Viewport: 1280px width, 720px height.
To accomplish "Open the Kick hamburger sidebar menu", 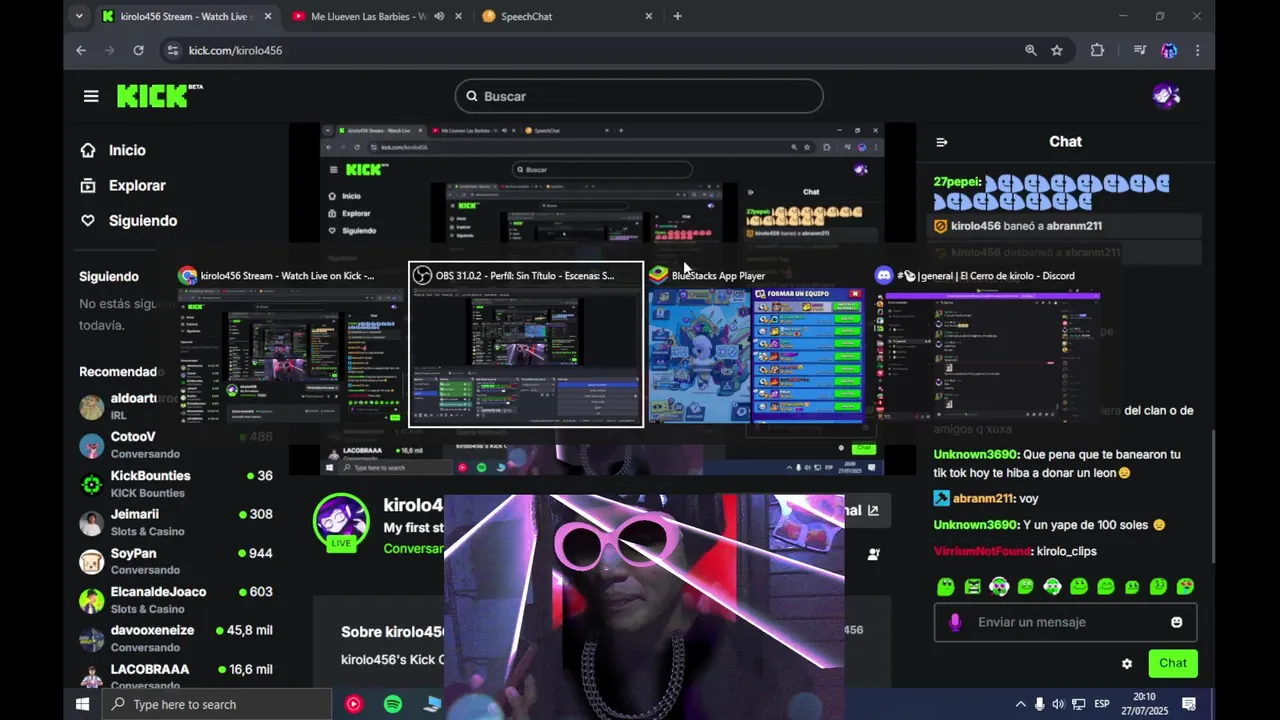I will (91, 96).
